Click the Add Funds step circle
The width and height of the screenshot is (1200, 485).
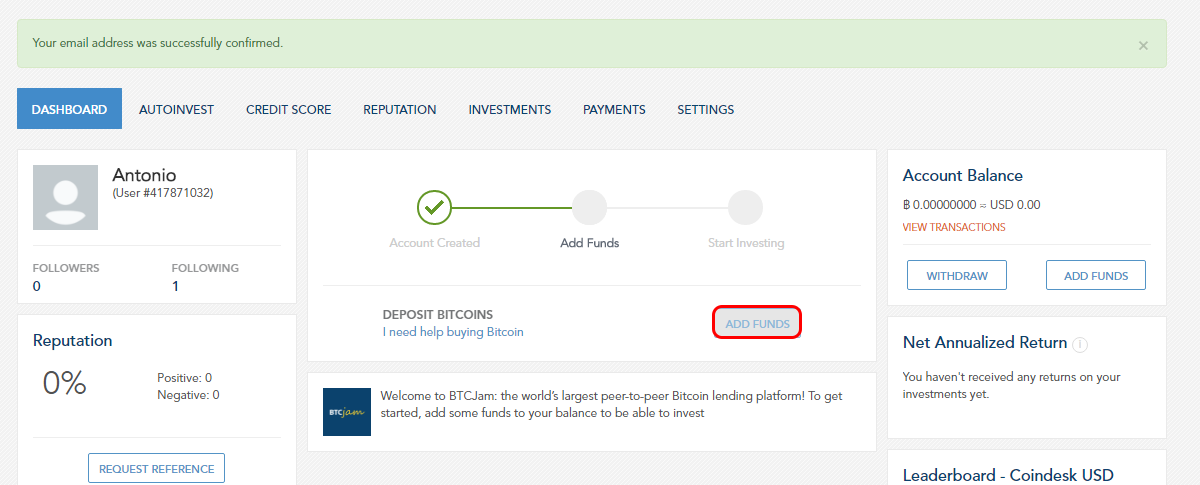(589, 207)
